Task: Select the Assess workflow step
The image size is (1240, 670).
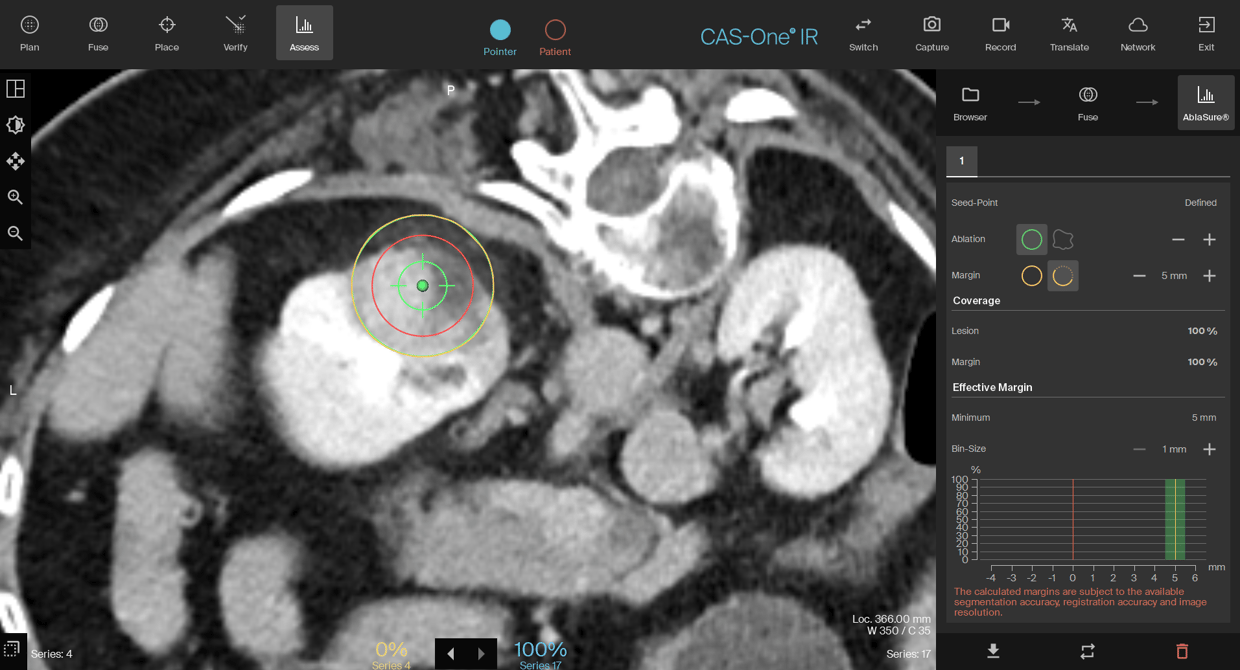Action: pos(304,33)
